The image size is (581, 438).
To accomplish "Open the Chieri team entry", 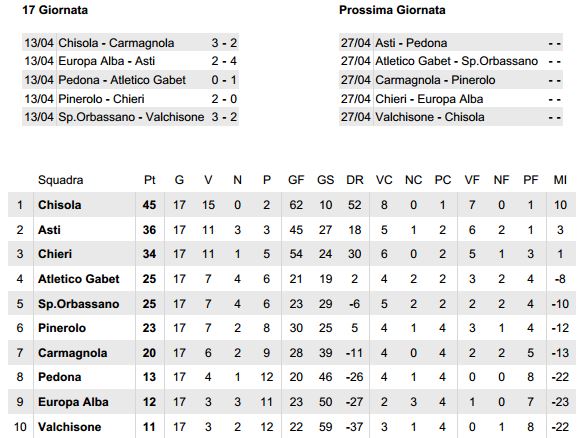I will tap(55, 254).
